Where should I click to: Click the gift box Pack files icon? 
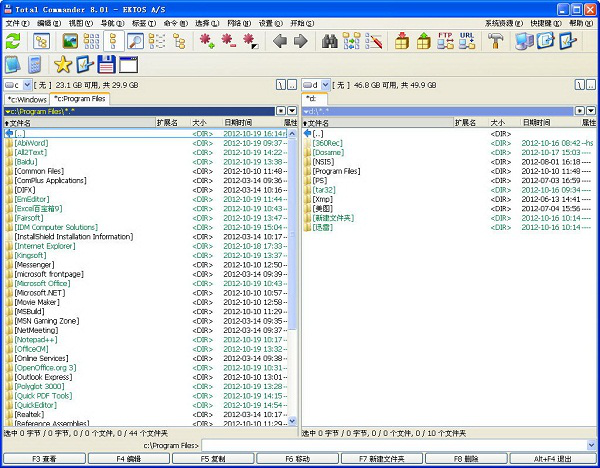click(x=401, y=41)
